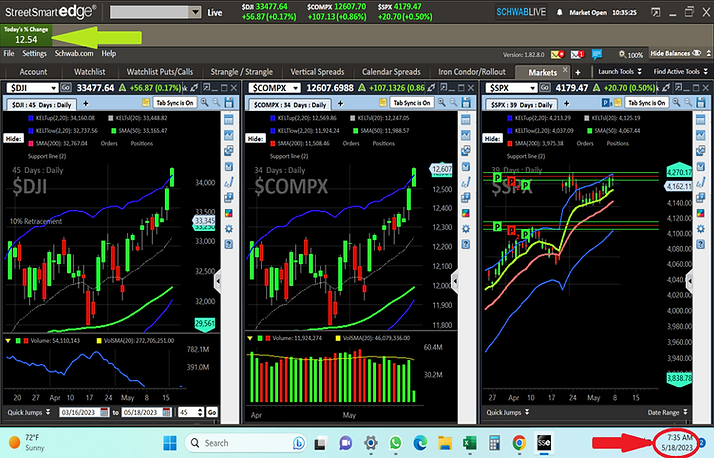Open the SCHWABLIVE button
Image resolution: width=714 pixels, height=458 pixels.
pyautogui.click(x=521, y=12)
